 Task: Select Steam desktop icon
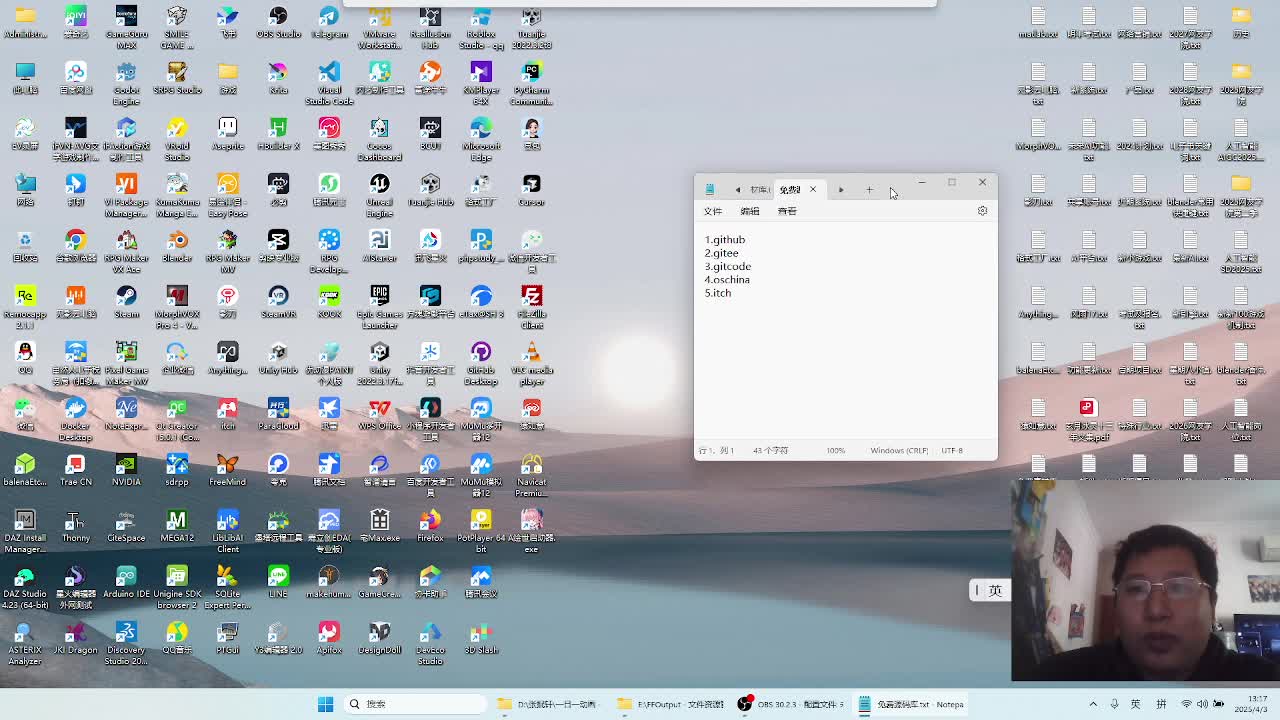126,303
